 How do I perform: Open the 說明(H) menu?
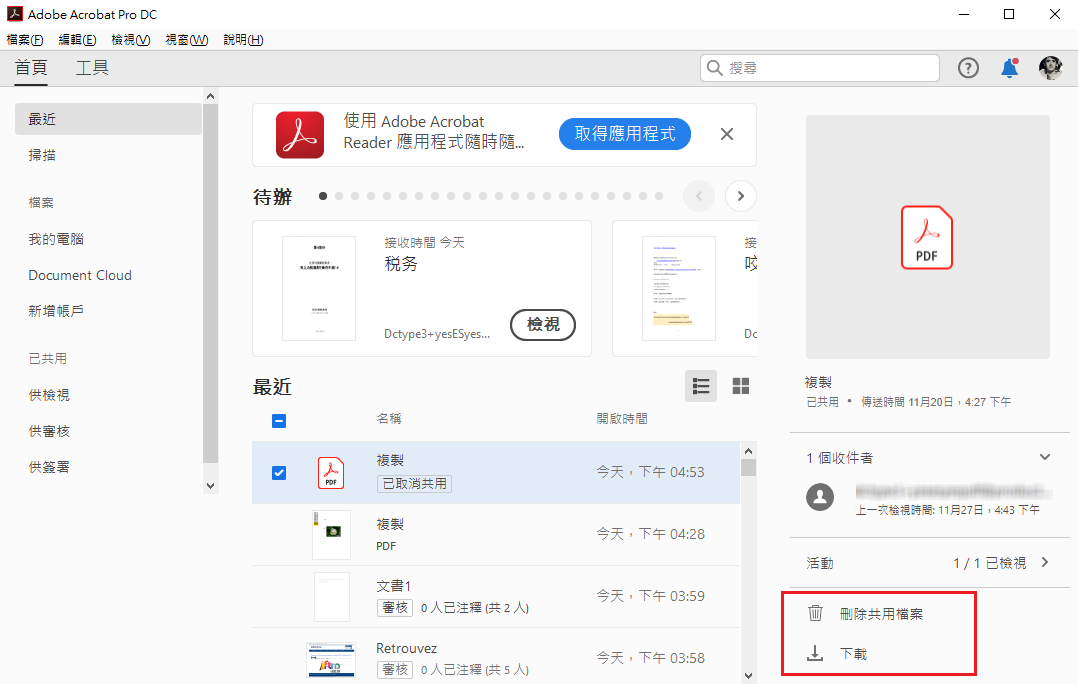[x=243, y=40]
